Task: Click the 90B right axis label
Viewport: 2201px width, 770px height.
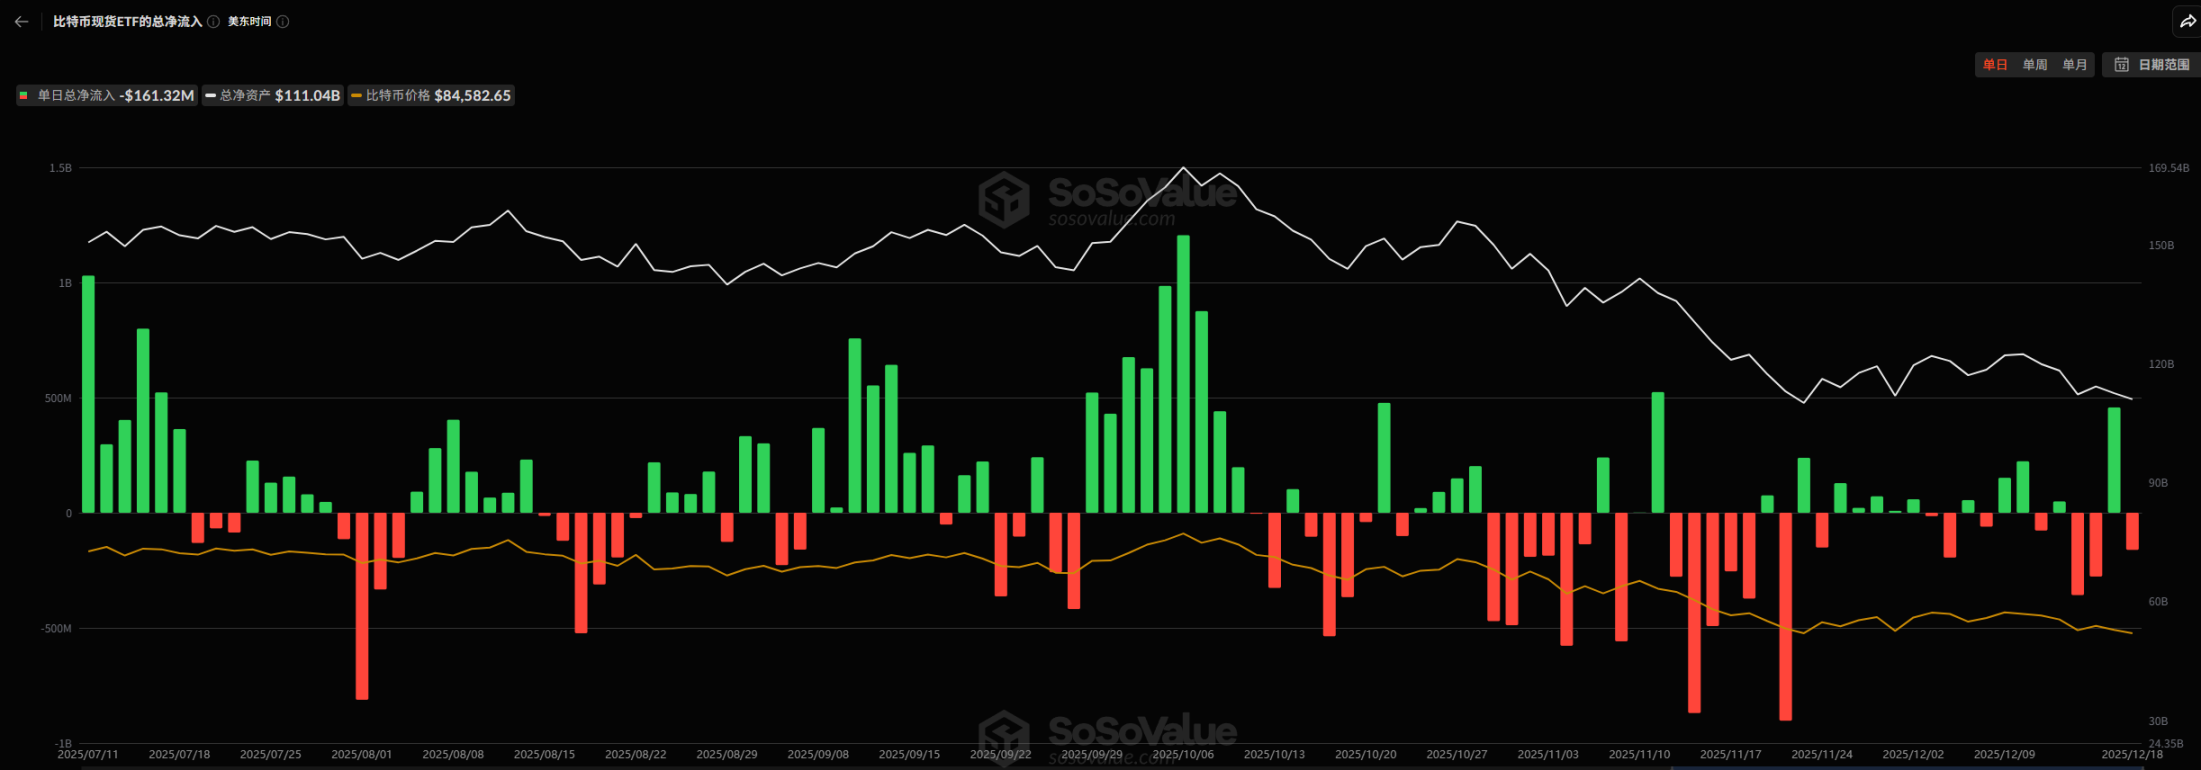Action: click(x=2158, y=483)
